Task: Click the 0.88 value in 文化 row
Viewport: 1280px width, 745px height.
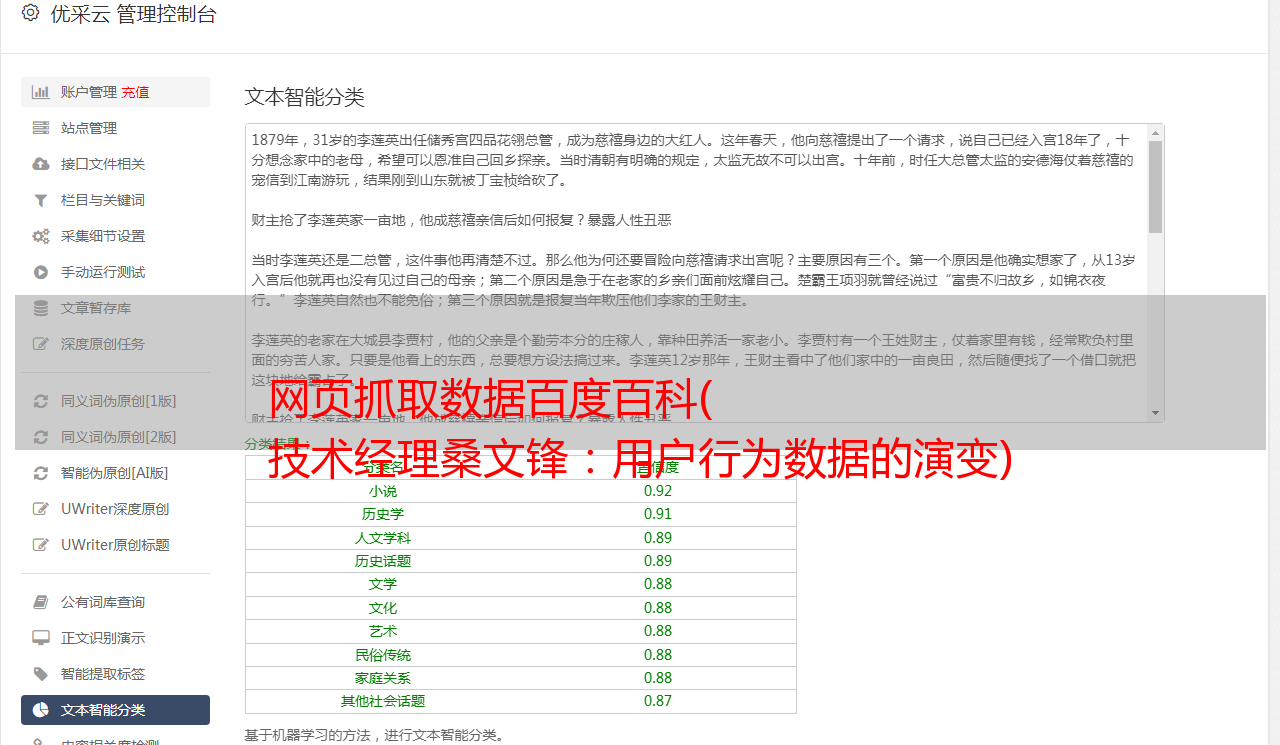Action: pos(658,608)
